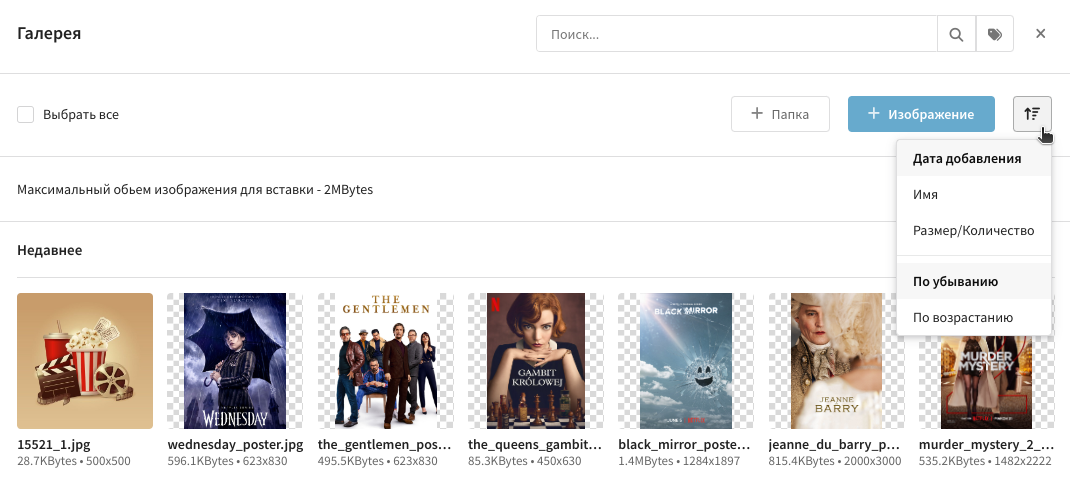Open the tags filter icon

click(994, 34)
